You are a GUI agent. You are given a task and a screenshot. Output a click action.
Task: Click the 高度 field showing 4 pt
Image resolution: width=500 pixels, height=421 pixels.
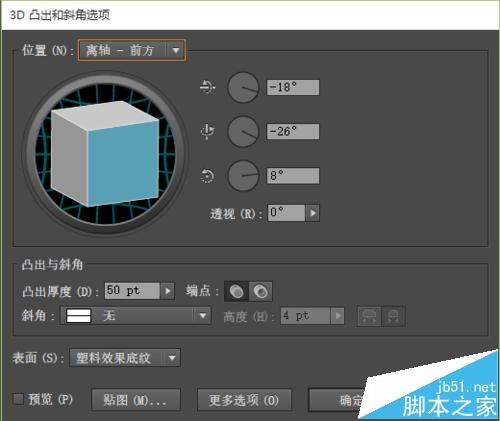click(305, 316)
